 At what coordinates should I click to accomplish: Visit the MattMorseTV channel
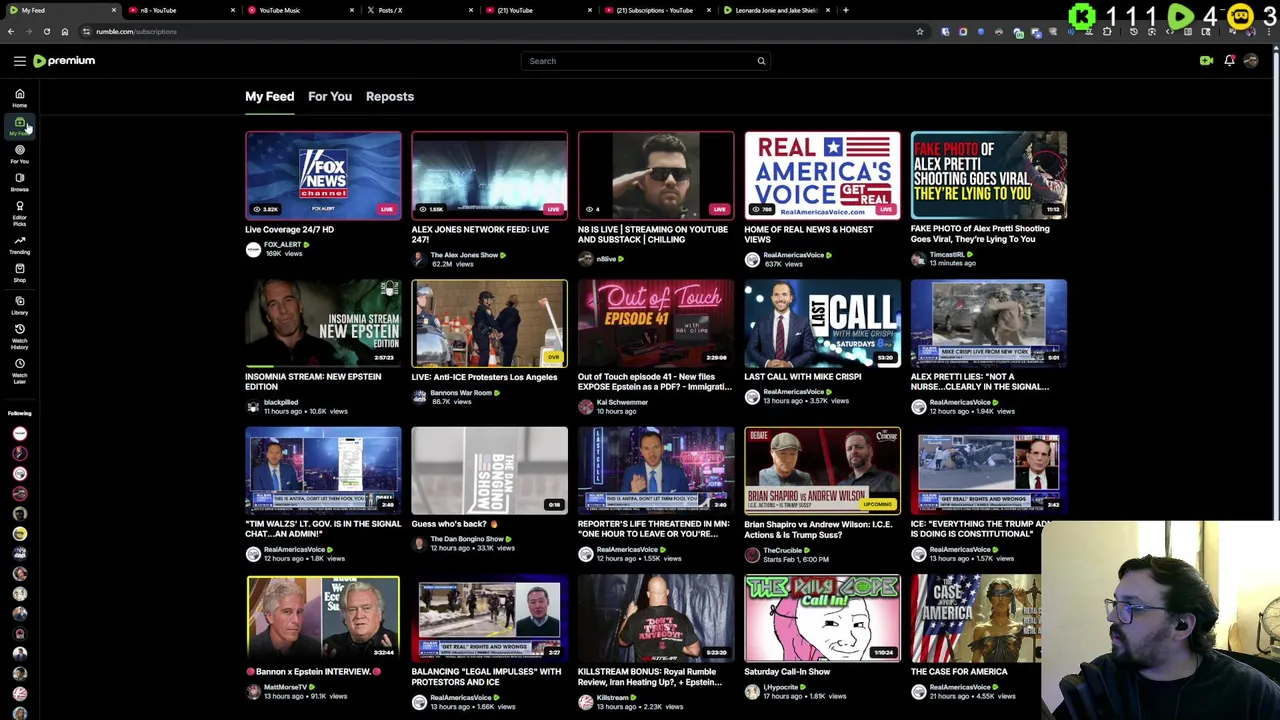coord(287,687)
